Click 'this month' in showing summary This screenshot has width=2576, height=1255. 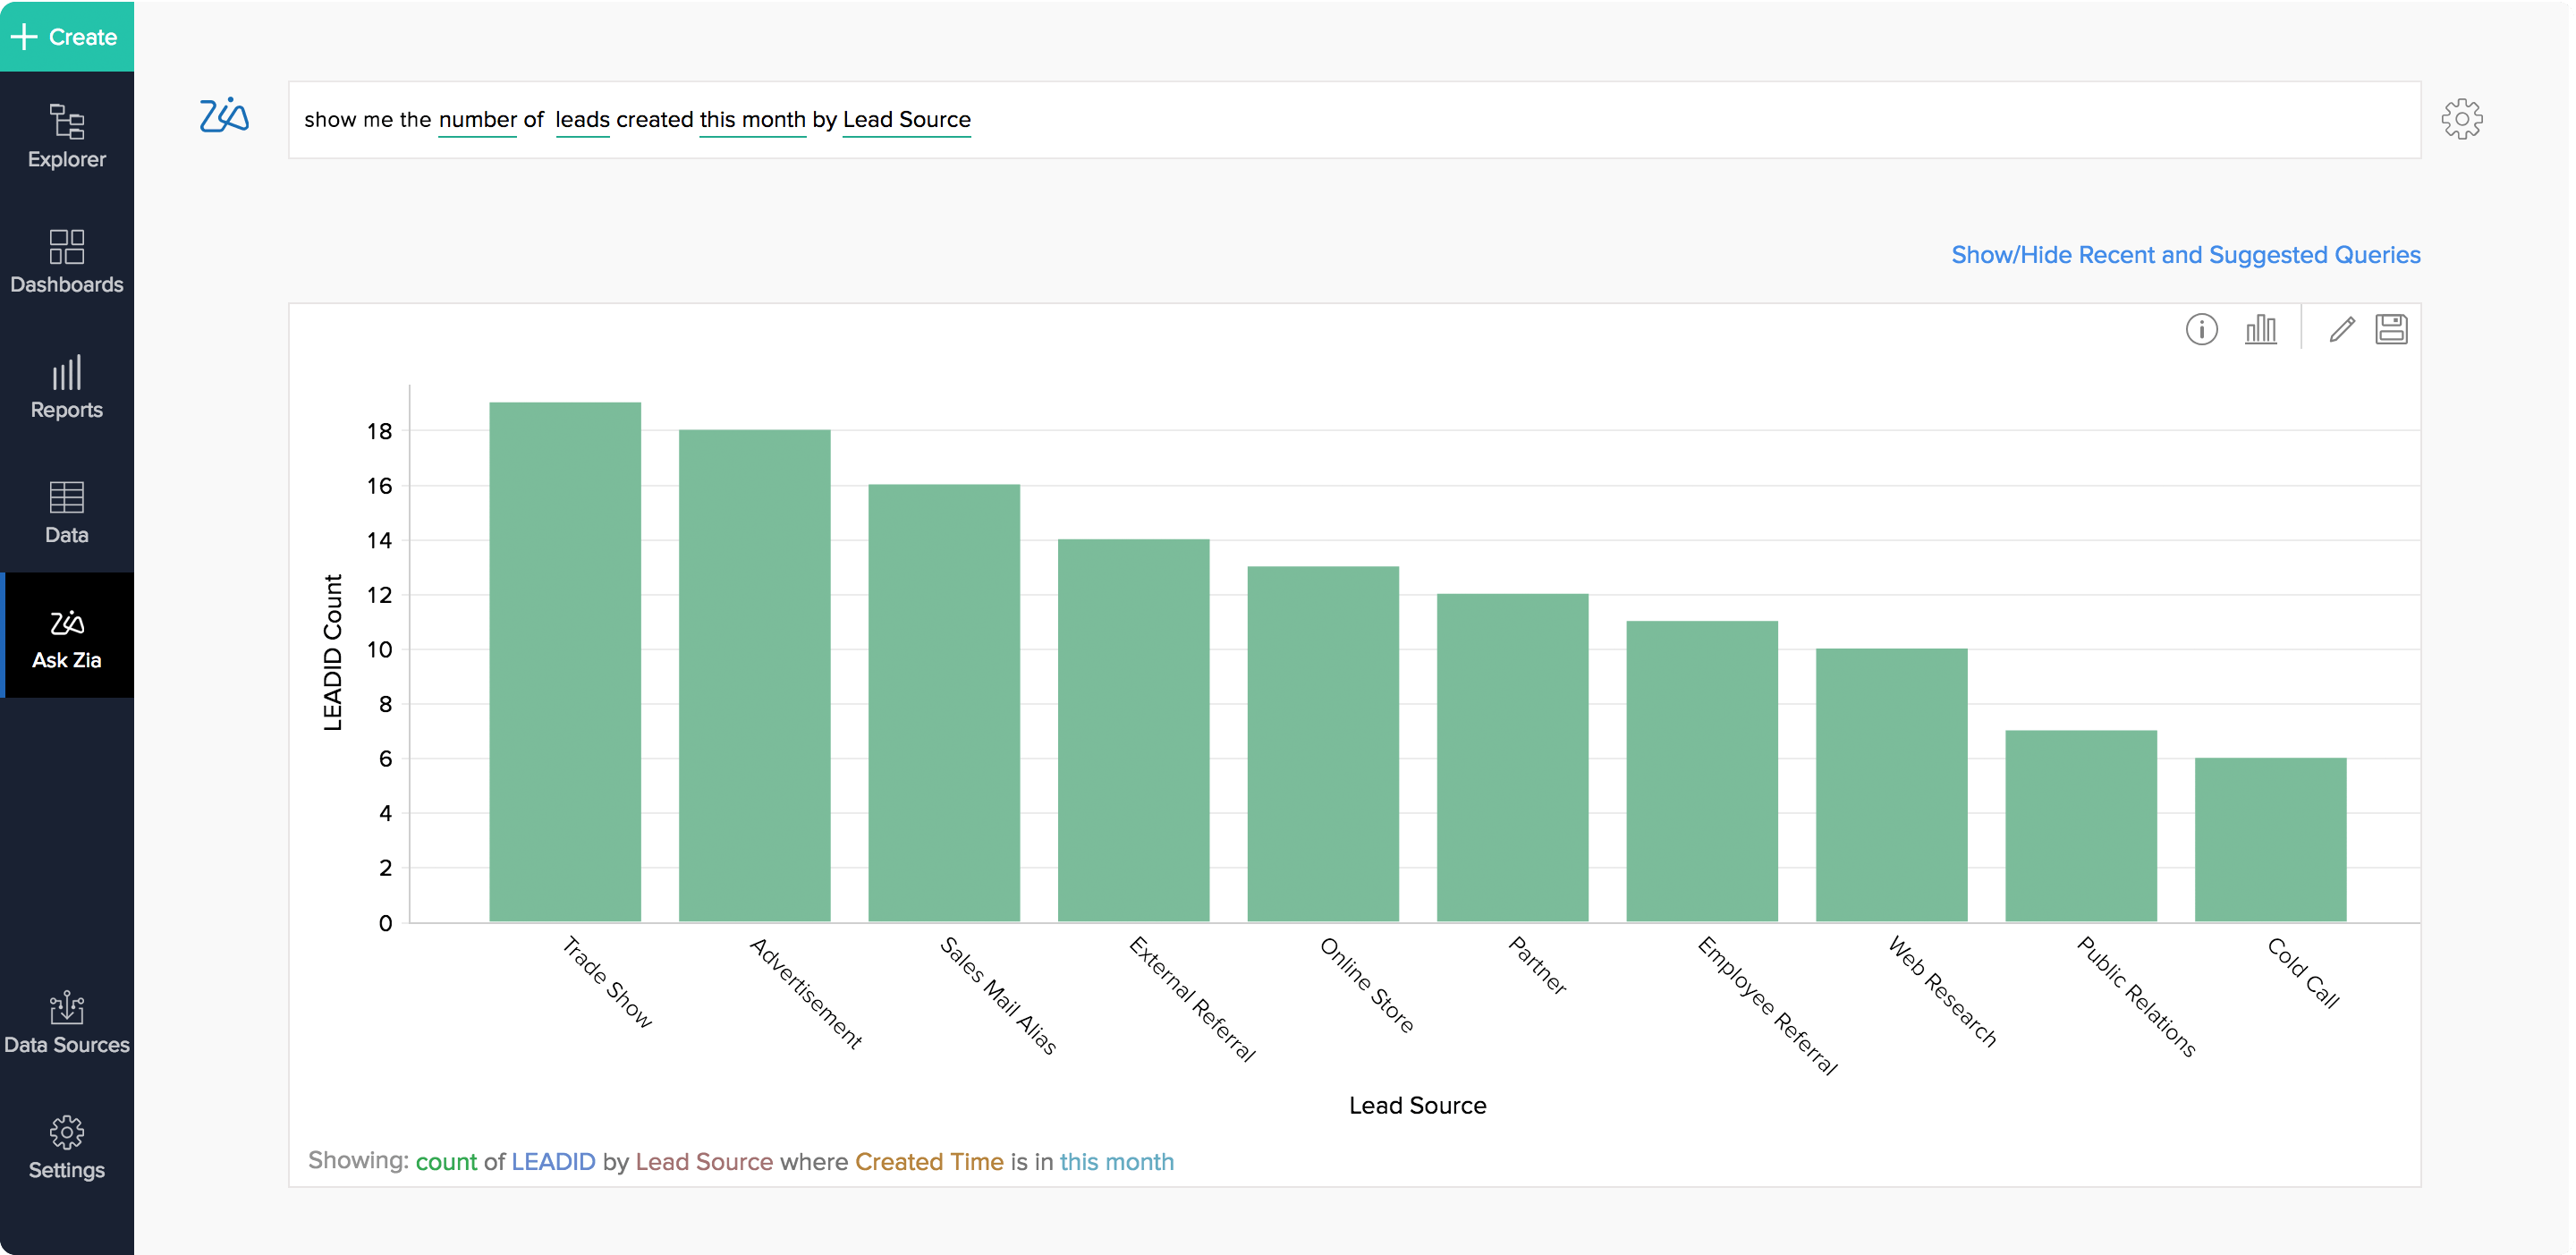coord(1116,1161)
